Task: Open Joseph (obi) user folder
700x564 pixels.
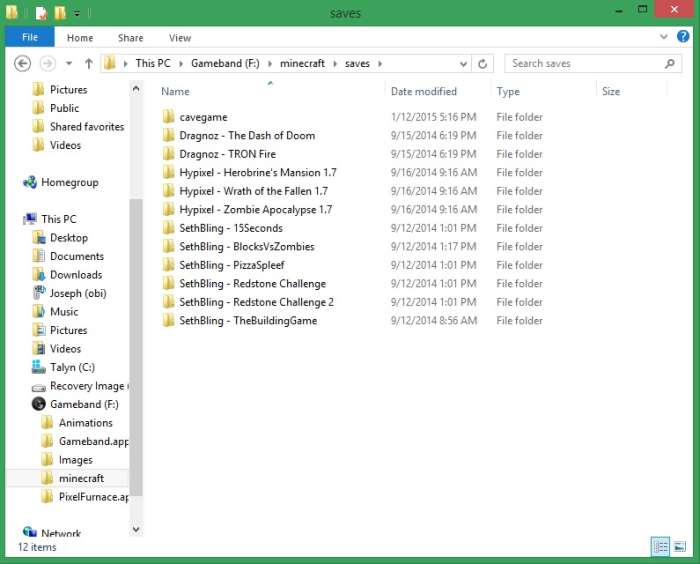Action: pyautogui.click(x=69, y=293)
